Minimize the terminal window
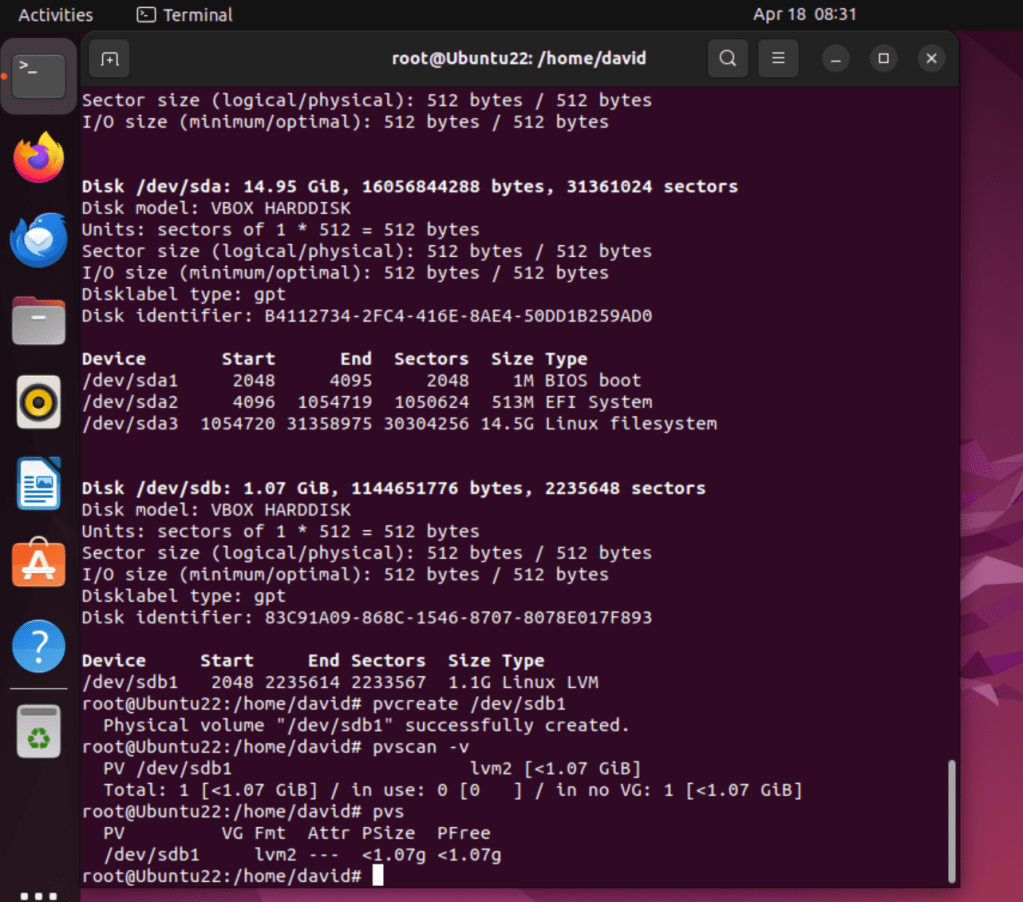This screenshot has width=1023, height=902. pos(835,58)
